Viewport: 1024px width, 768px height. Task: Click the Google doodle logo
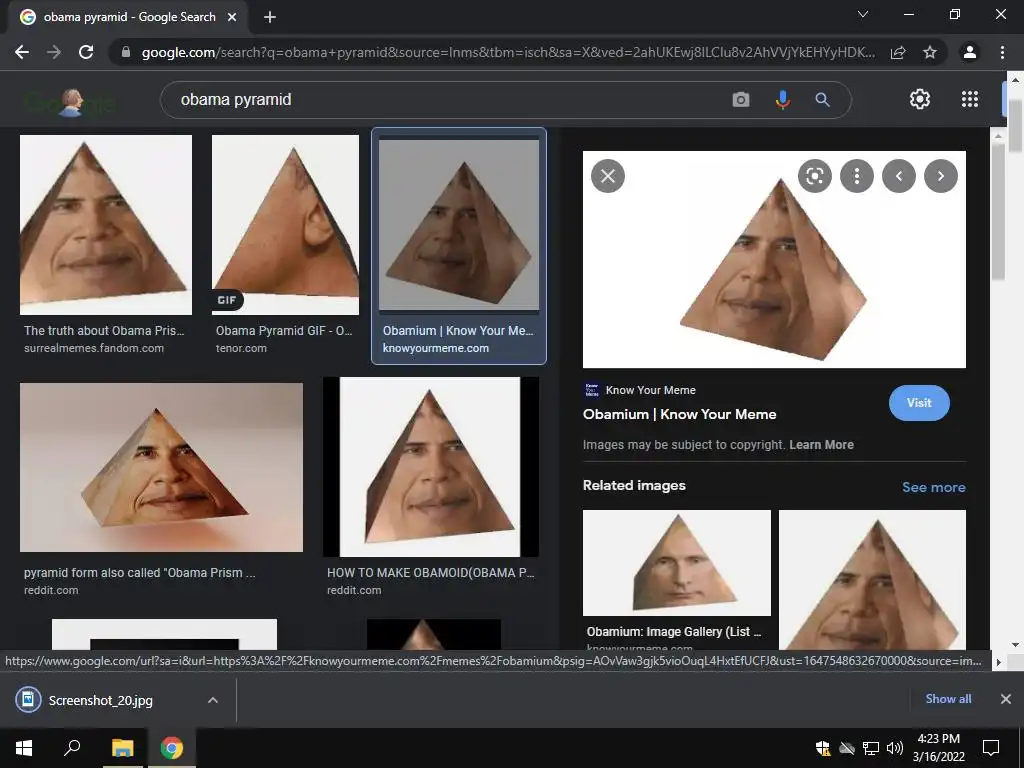tap(70, 102)
